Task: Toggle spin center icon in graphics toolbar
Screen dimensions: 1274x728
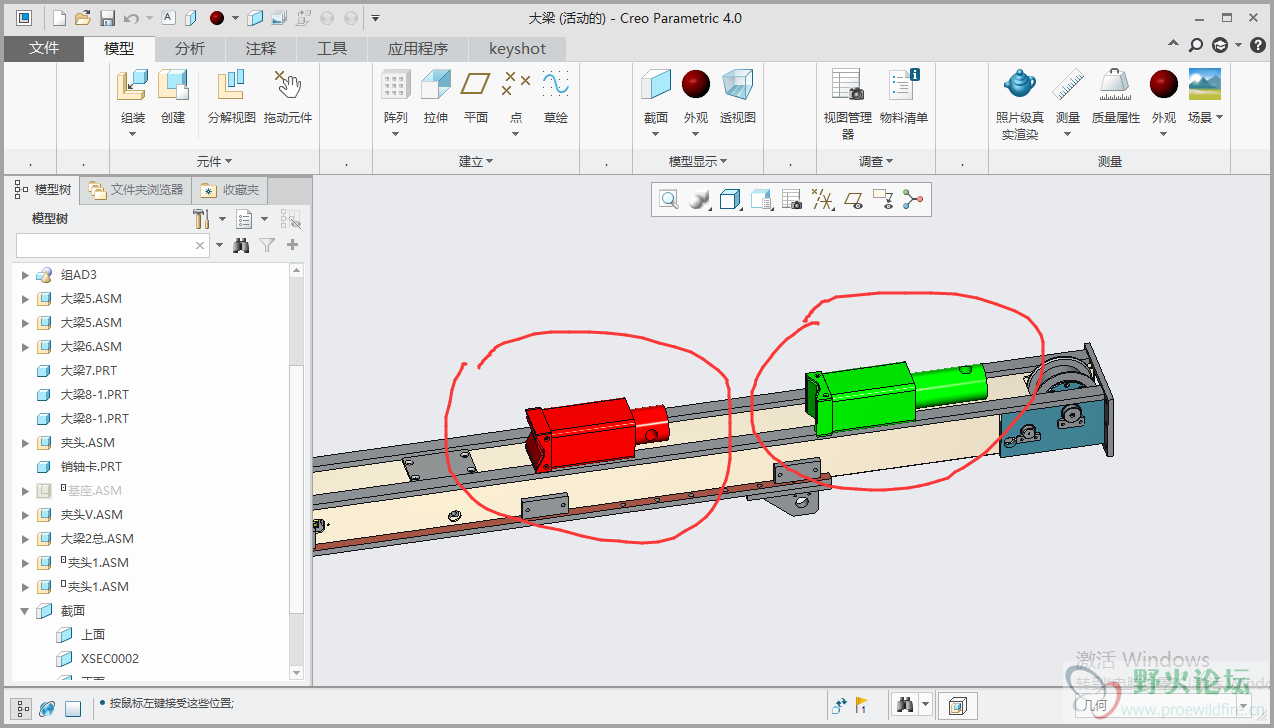Action: (912, 200)
